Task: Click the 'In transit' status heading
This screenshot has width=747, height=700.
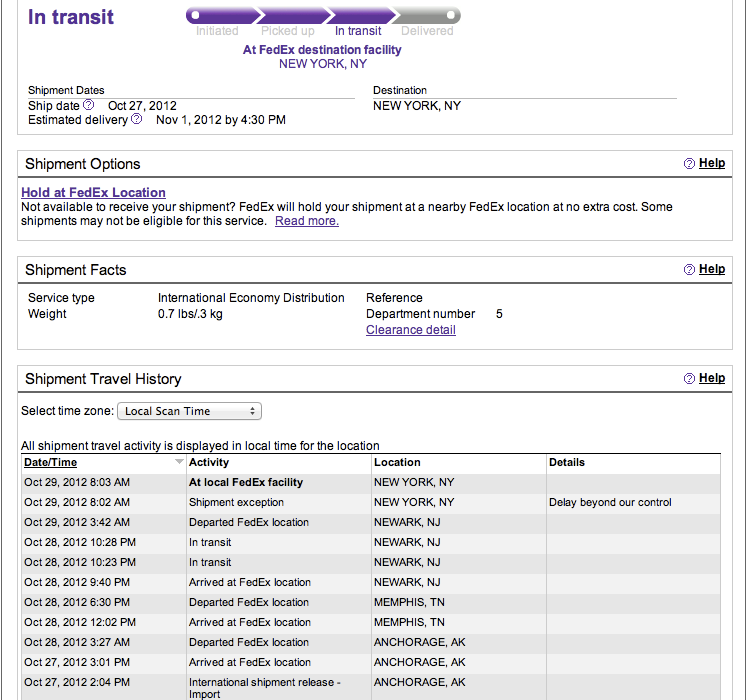Action: [71, 17]
